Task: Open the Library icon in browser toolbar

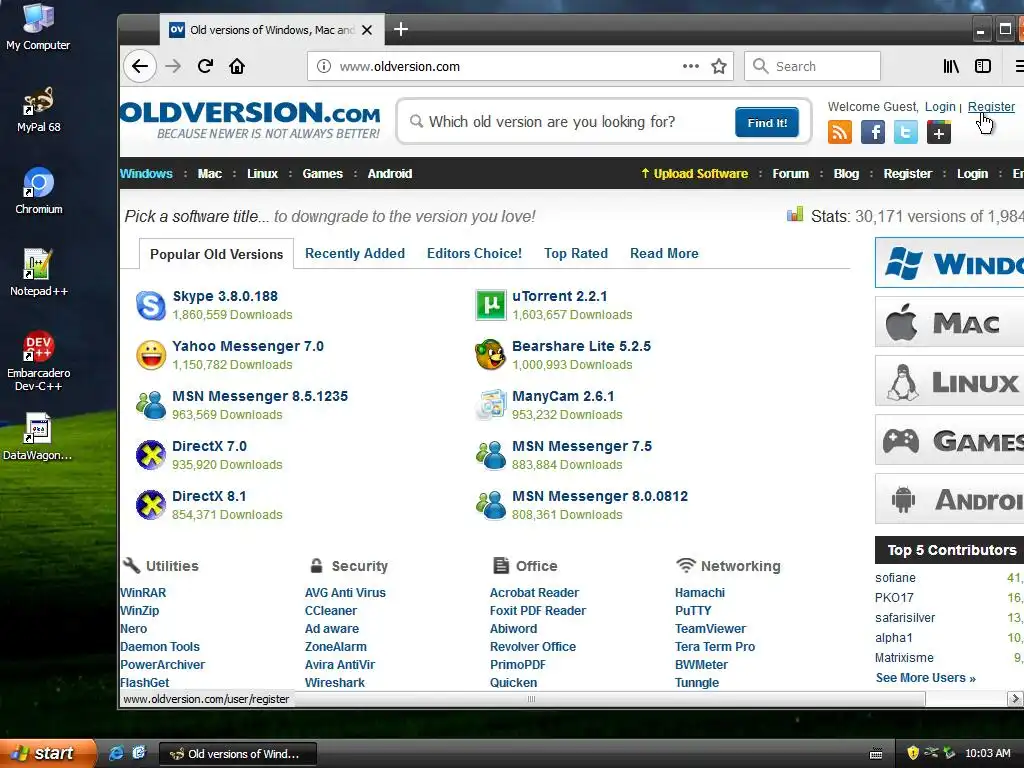Action: tap(951, 66)
